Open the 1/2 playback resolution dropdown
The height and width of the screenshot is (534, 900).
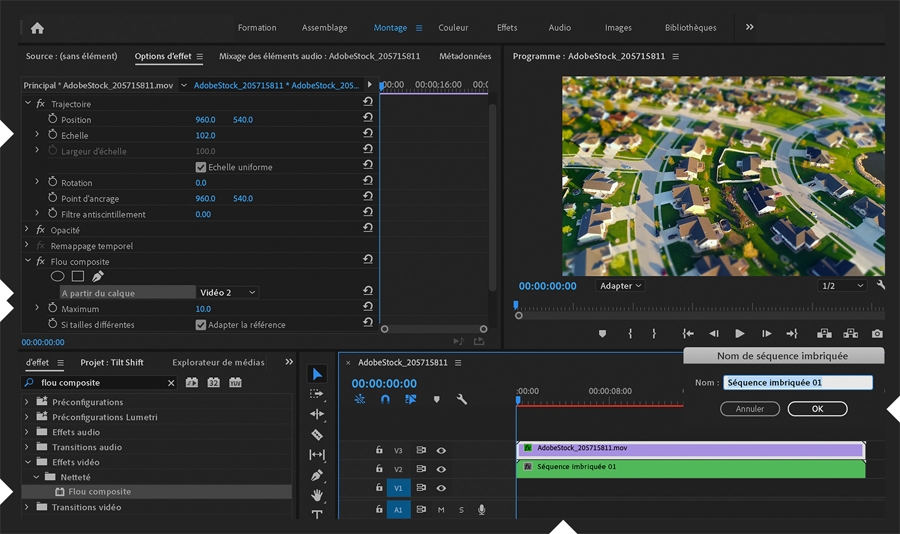pyautogui.click(x=841, y=286)
